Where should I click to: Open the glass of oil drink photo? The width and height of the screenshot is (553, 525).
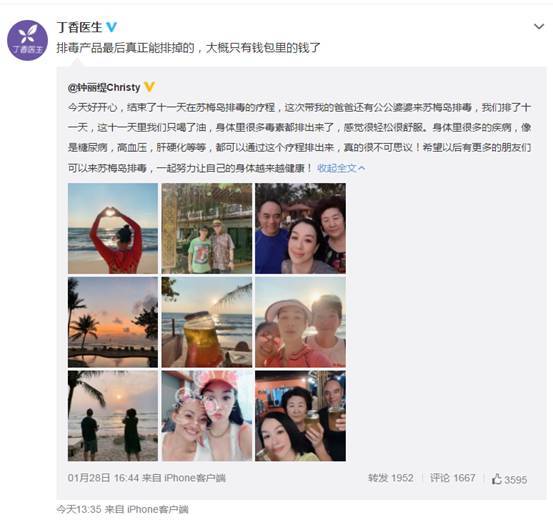[x=207, y=322]
